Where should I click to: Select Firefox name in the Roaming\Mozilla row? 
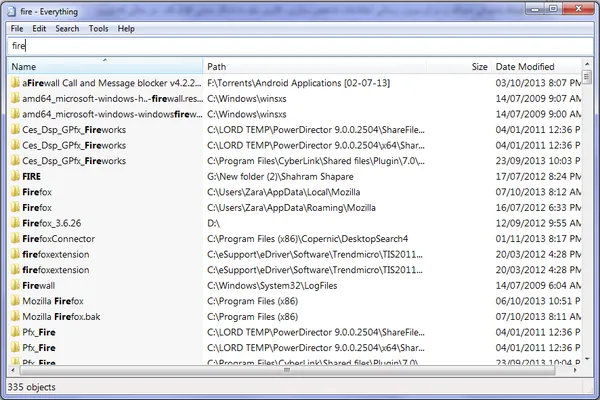pyautogui.click(x=37, y=208)
